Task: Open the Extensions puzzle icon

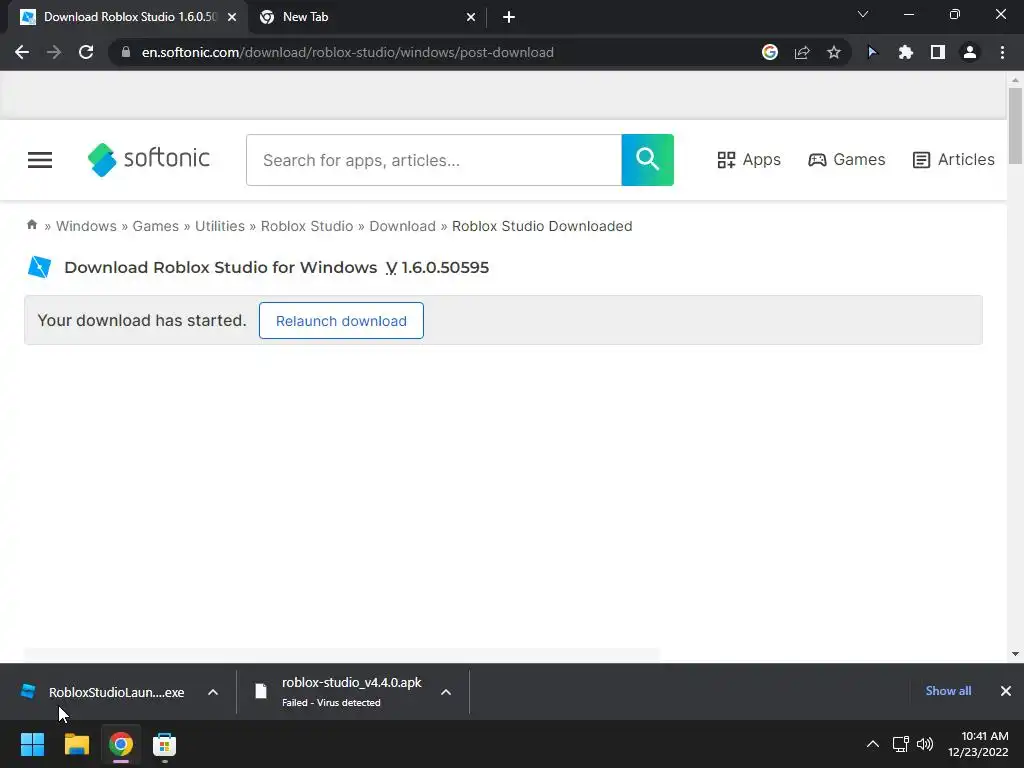Action: pyautogui.click(x=905, y=52)
